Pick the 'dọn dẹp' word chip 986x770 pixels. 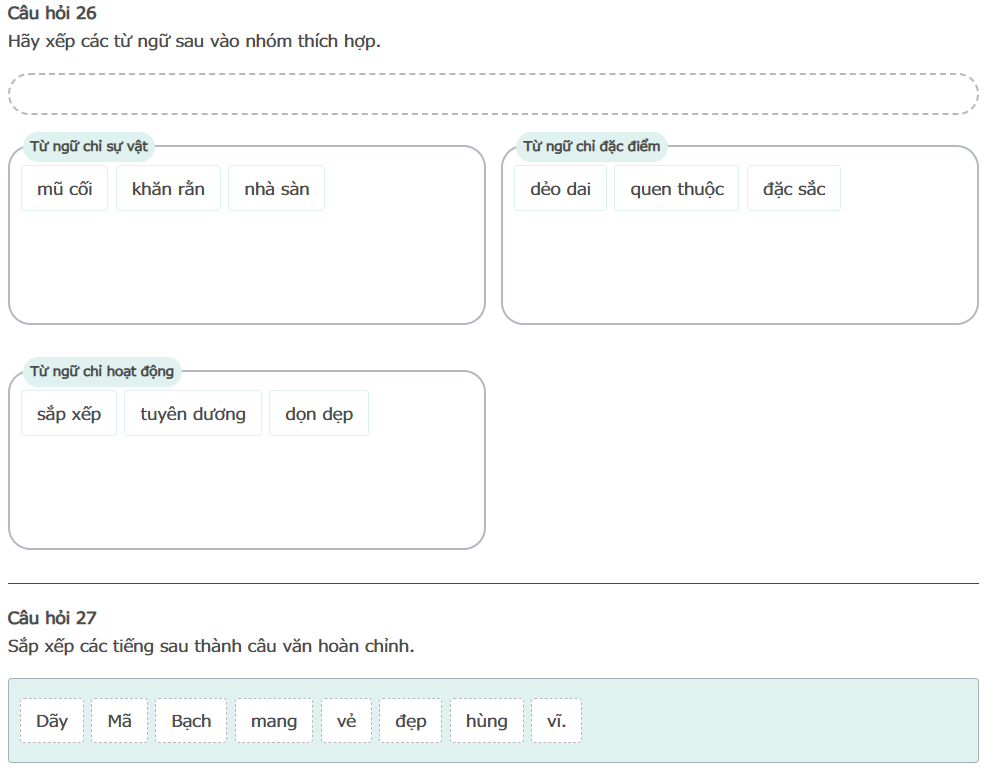click(x=318, y=414)
